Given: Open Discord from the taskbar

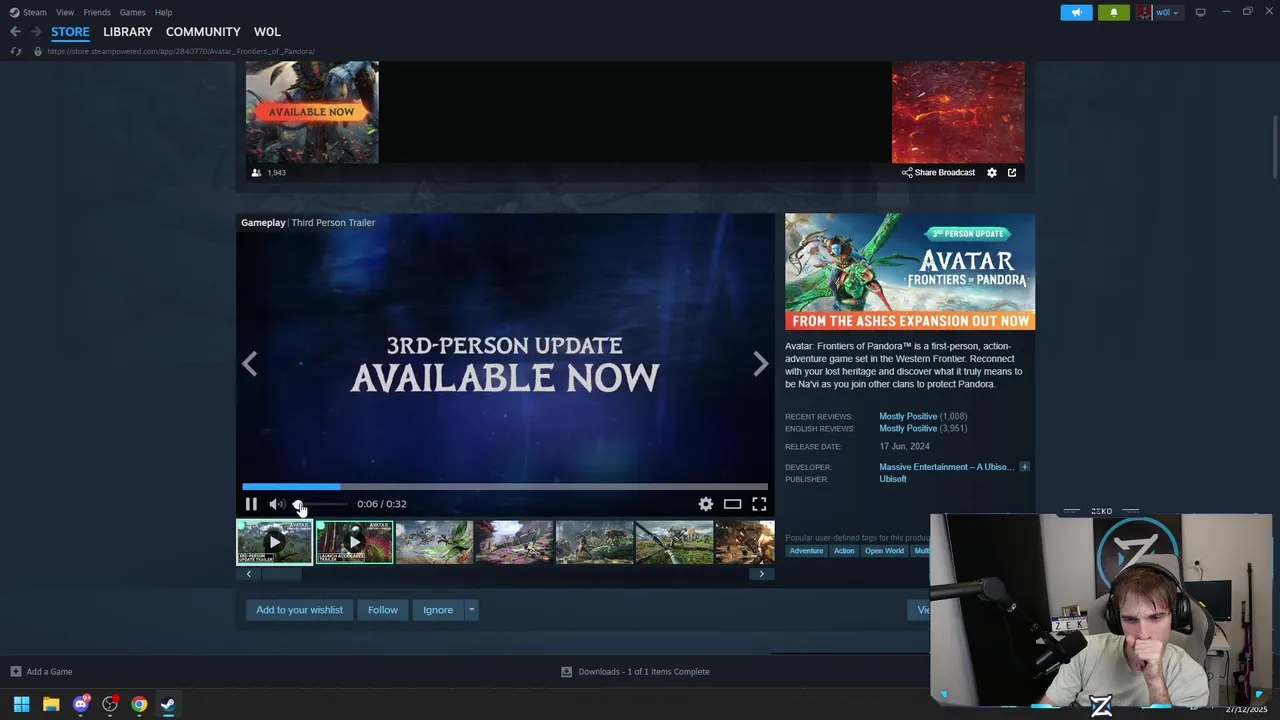Looking at the screenshot, I should tap(81, 704).
